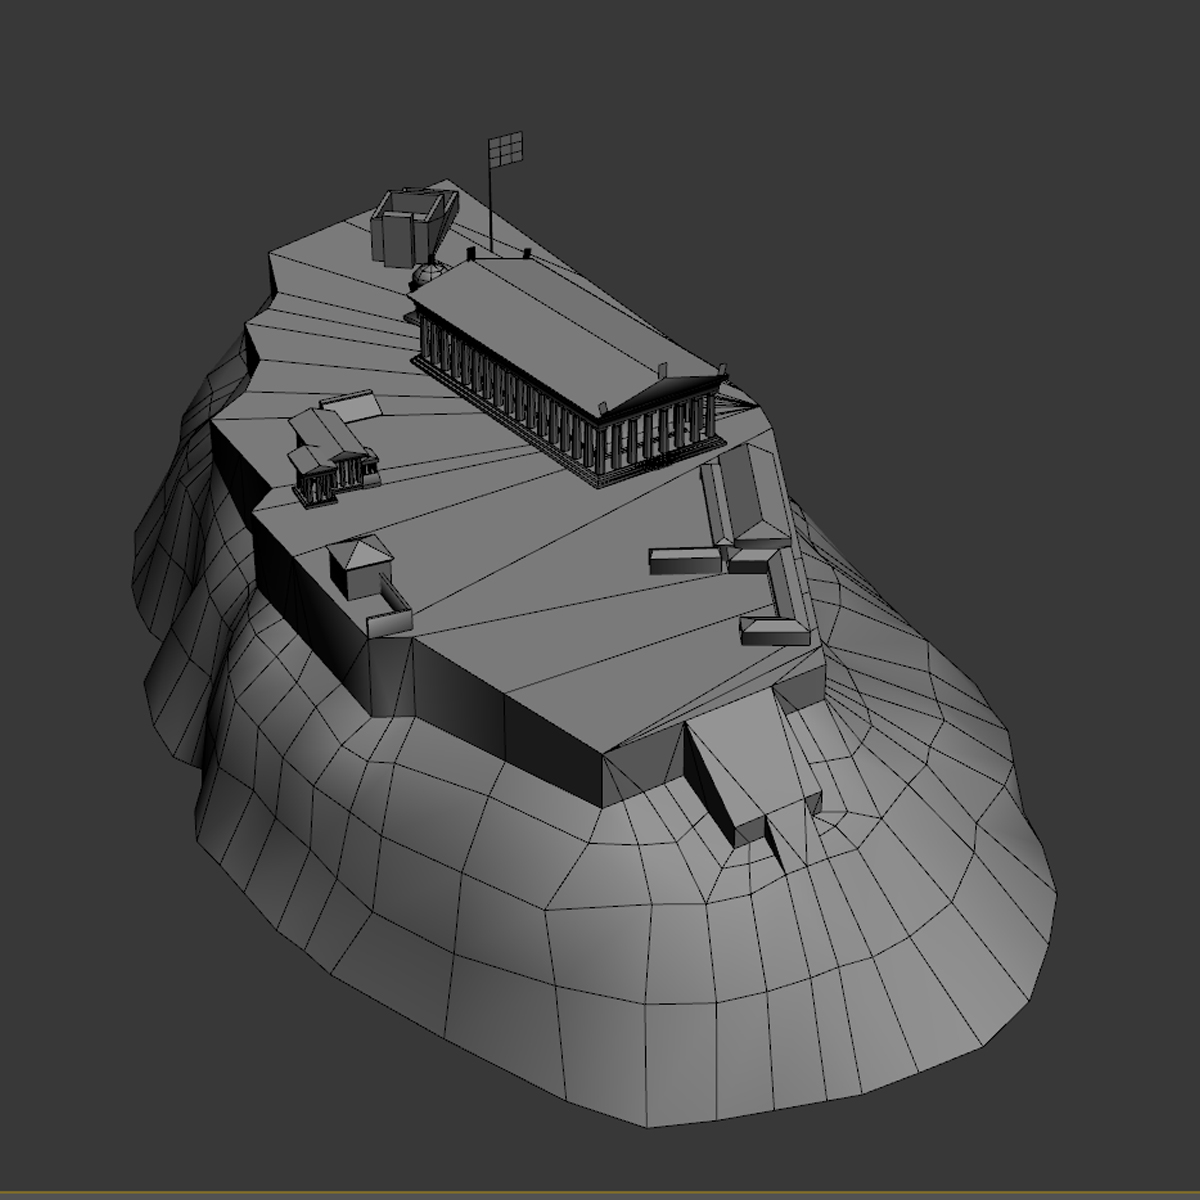
Task: Select the grid flag atop the pole
Action: pyautogui.click(x=506, y=149)
